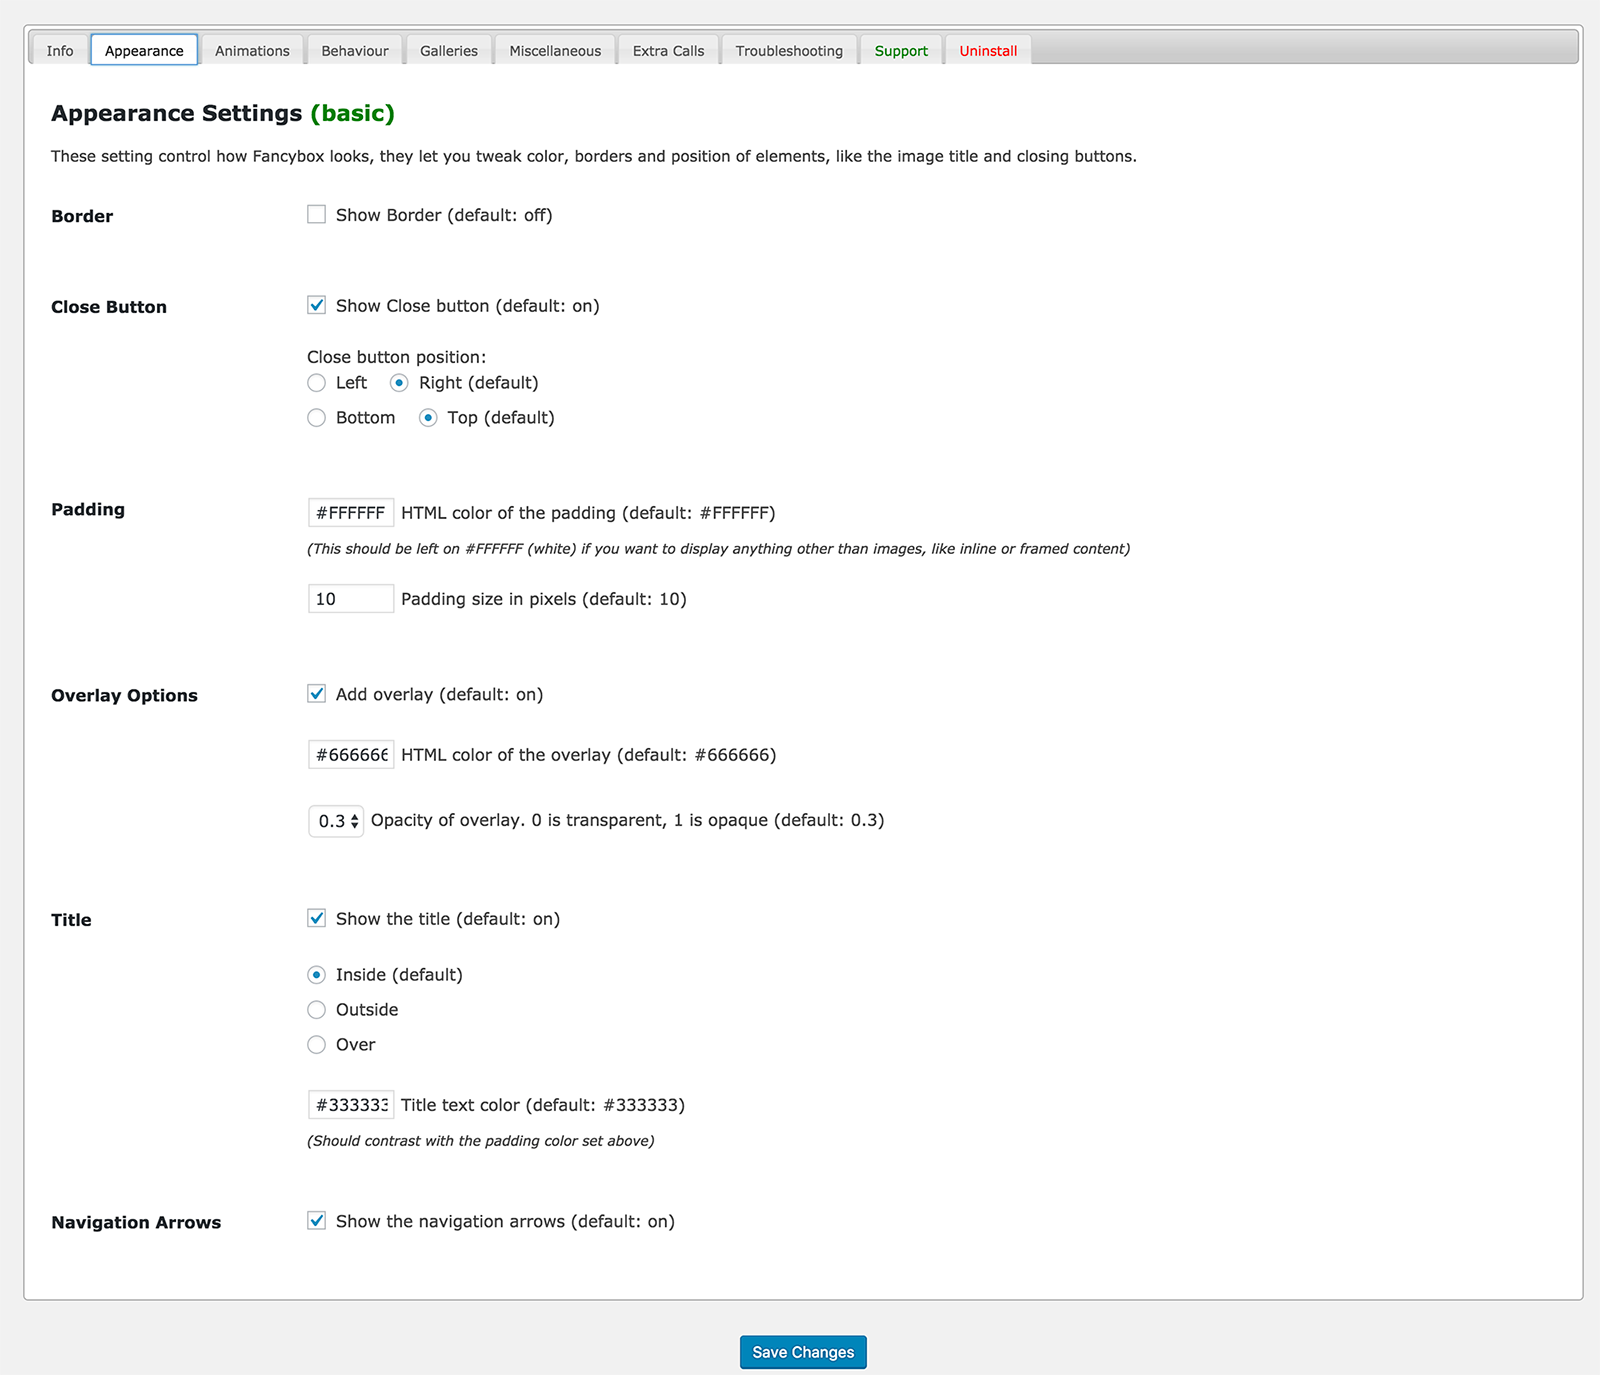Open the Troubleshooting tab
The image size is (1600, 1375).
point(789,51)
